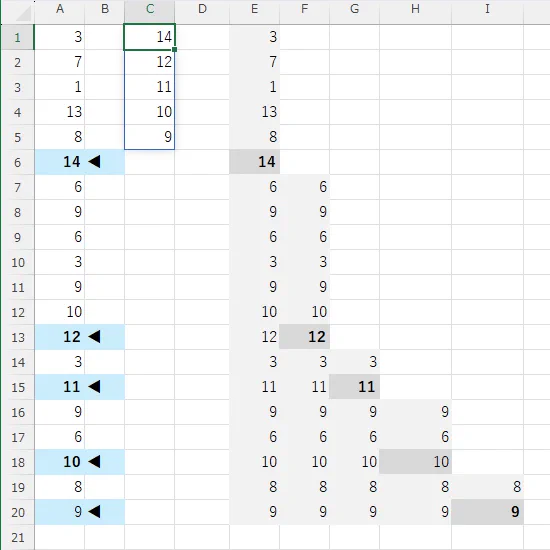Select row 13 header

(18, 337)
